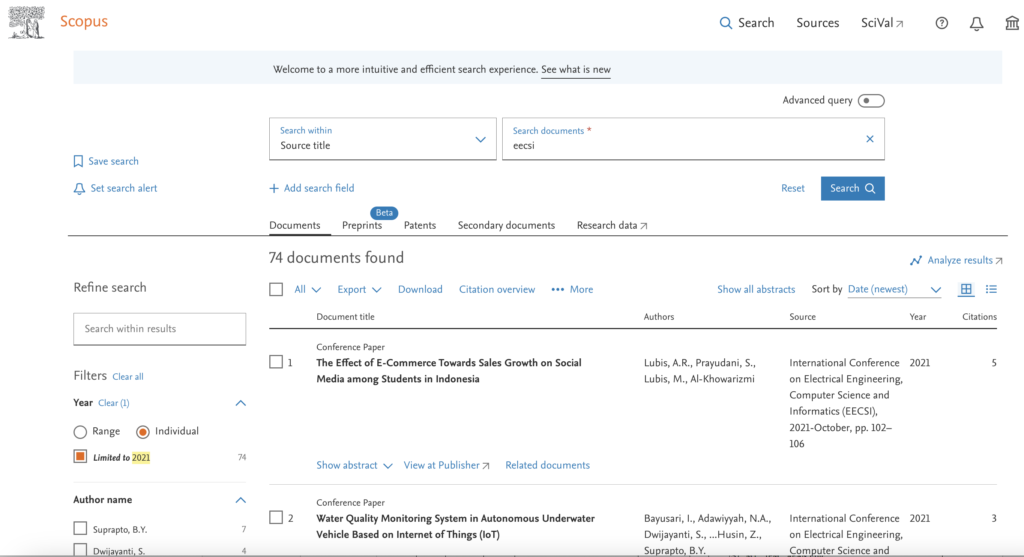Open the Sort by Date (newest) dropdown

click(x=894, y=289)
